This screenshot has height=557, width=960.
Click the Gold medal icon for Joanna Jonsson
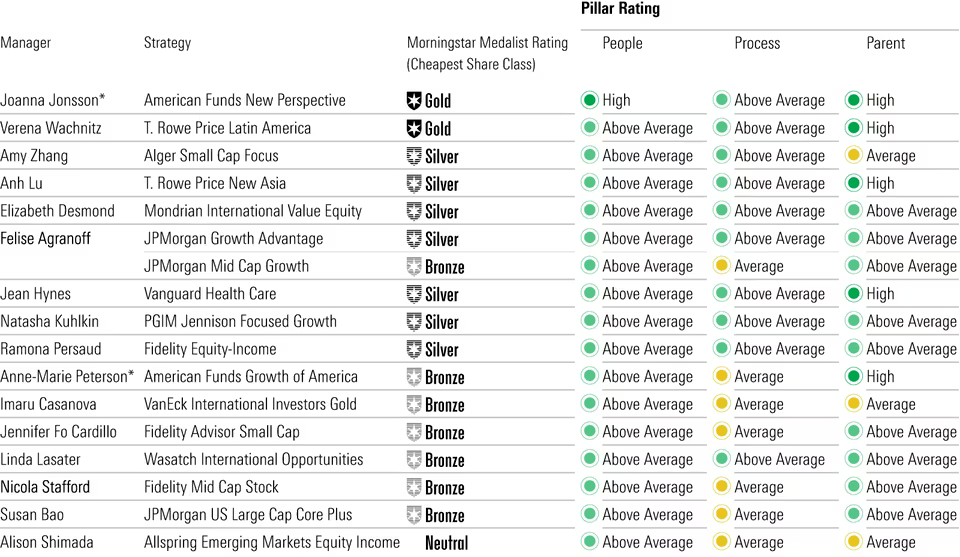click(x=414, y=101)
